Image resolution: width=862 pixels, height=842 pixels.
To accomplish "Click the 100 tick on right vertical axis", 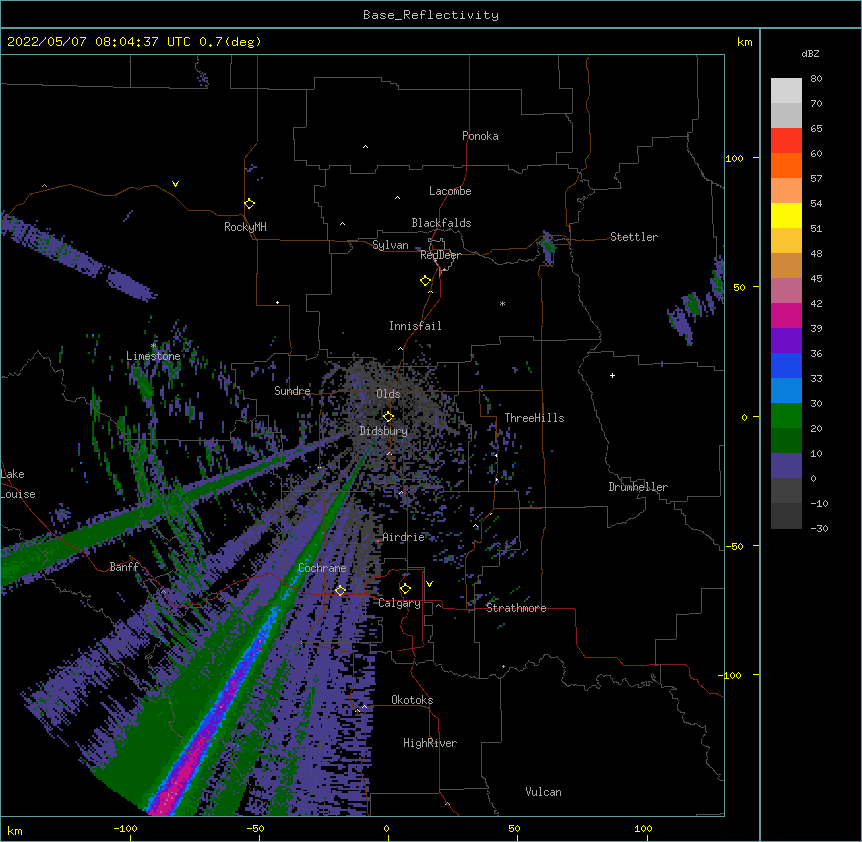I will coord(734,158).
